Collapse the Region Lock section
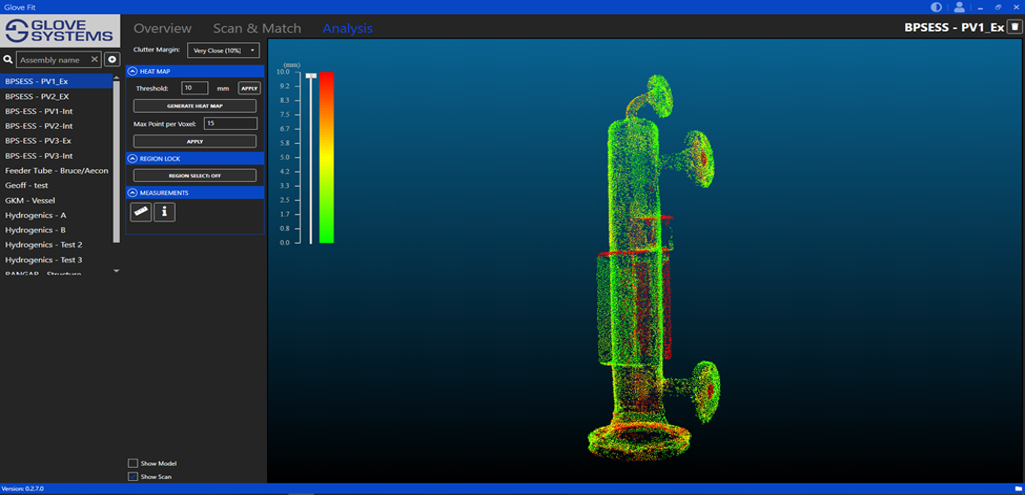 coord(132,158)
